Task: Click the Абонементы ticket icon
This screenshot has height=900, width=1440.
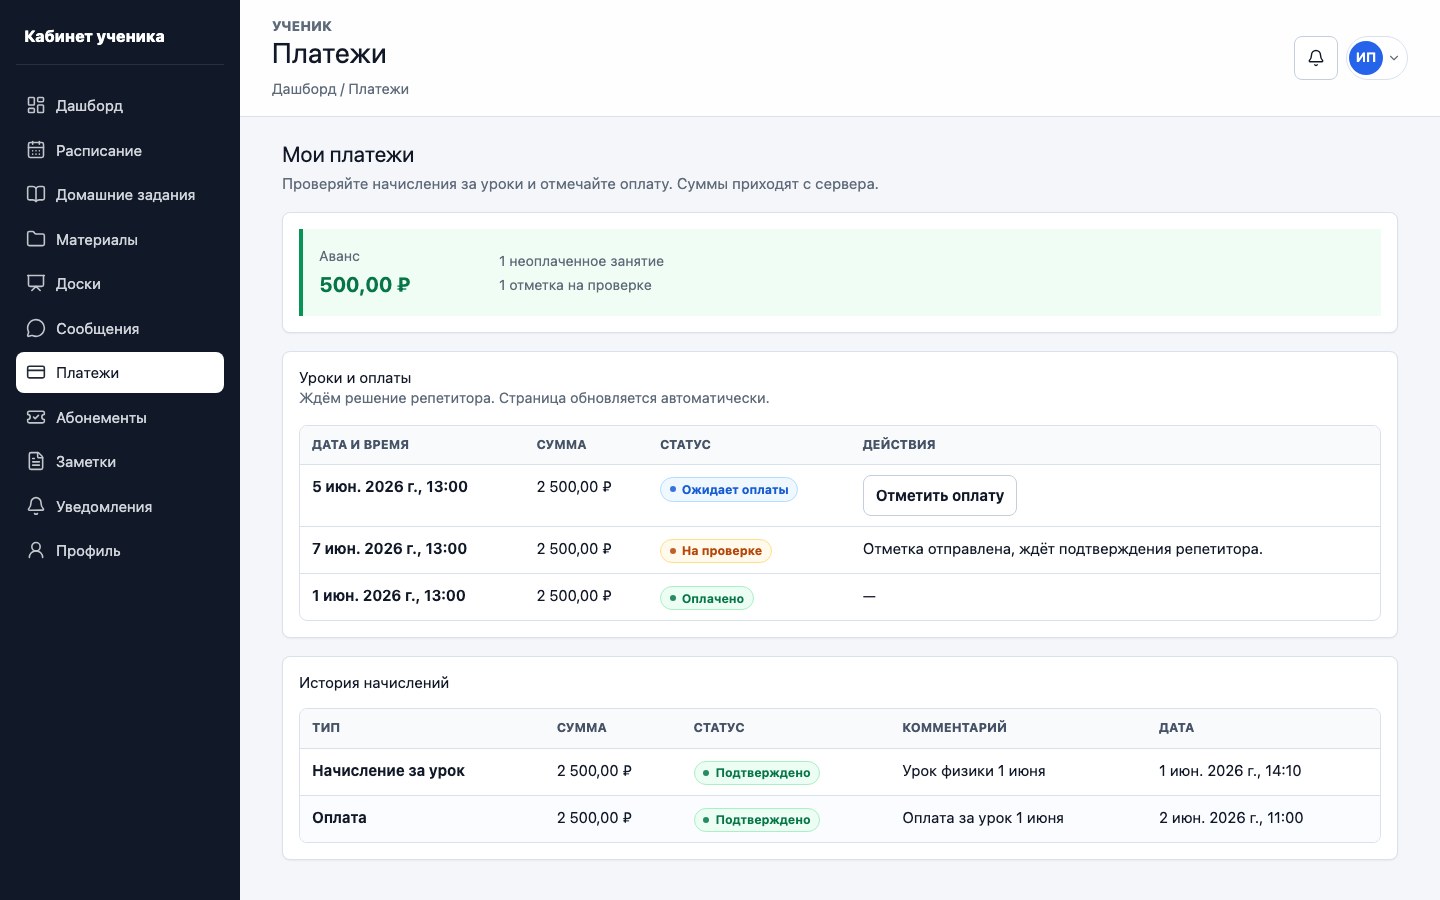Action: pyautogui.click(x=36, y=417)
